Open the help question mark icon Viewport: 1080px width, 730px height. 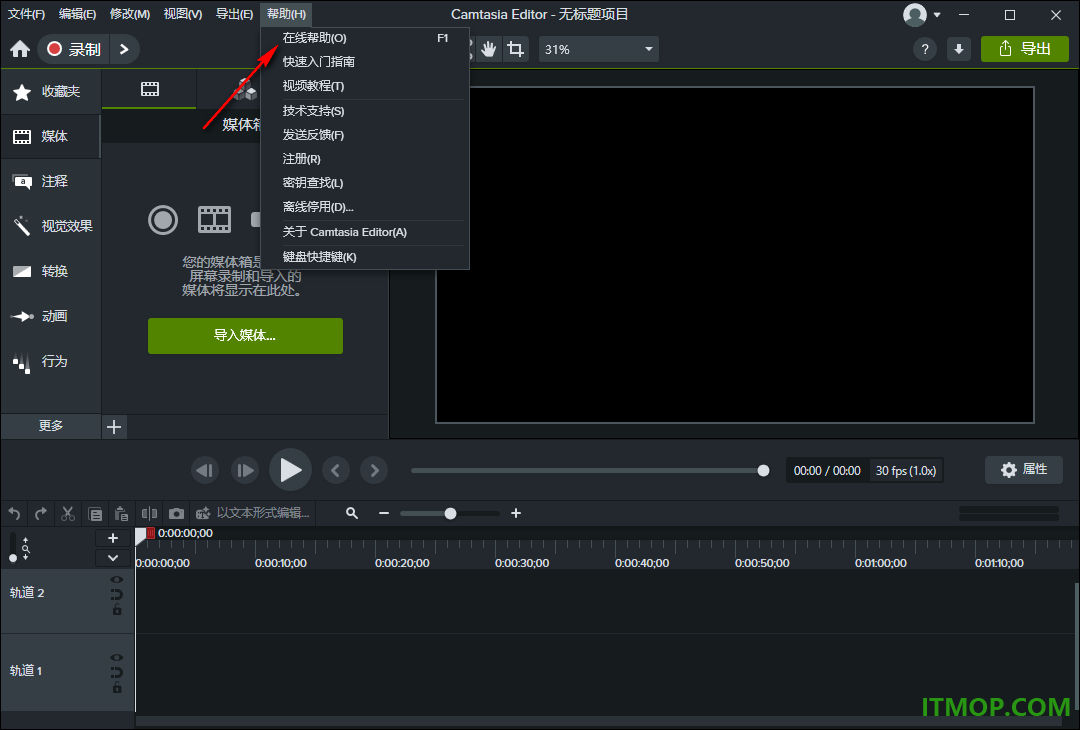925,49
